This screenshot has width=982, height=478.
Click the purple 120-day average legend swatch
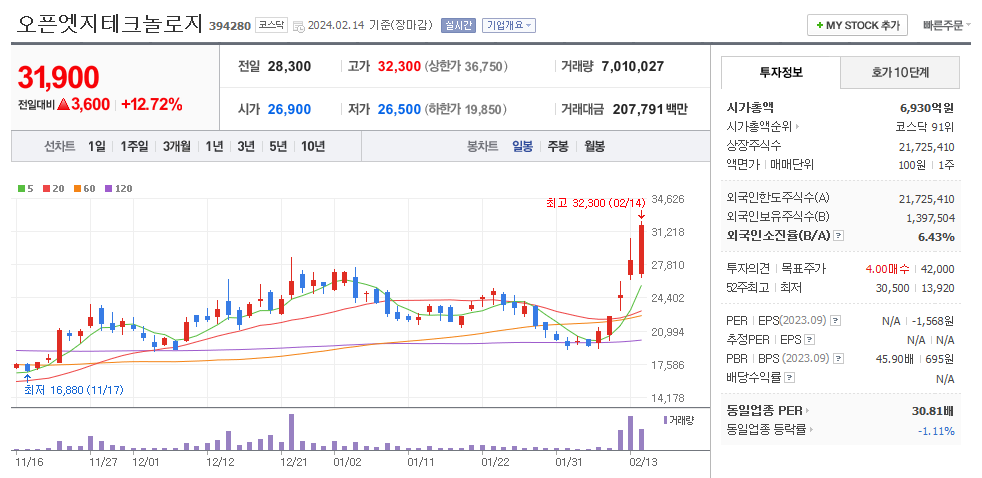point(108,189)
